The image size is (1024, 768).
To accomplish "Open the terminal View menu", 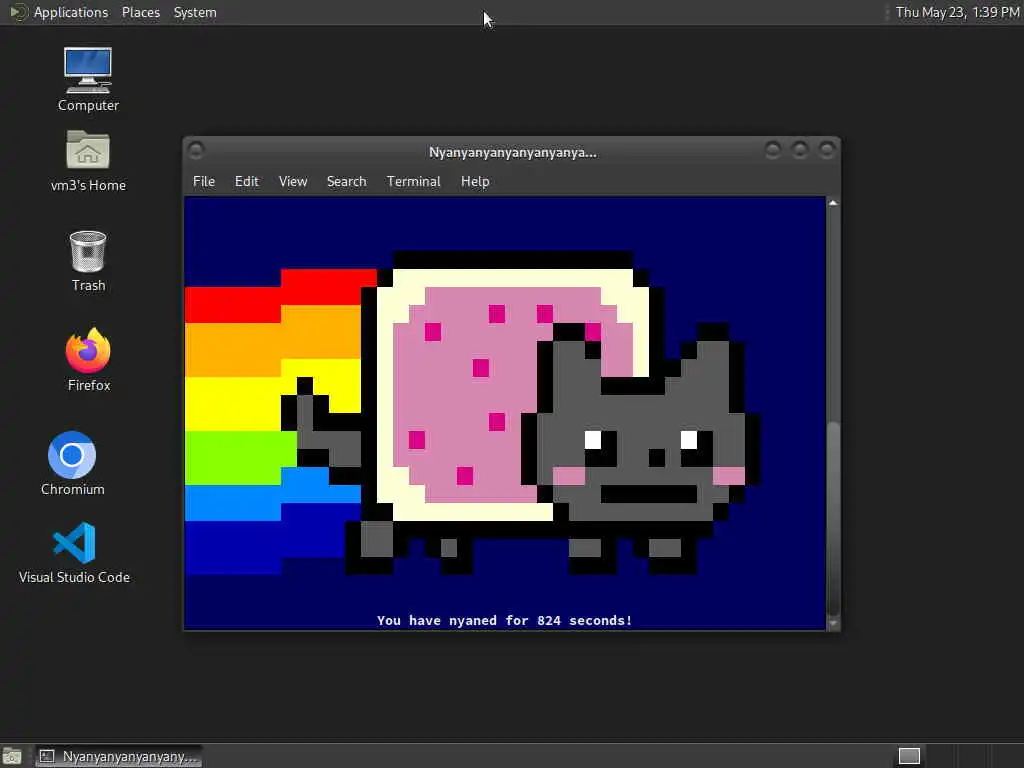I will [293, 182].
